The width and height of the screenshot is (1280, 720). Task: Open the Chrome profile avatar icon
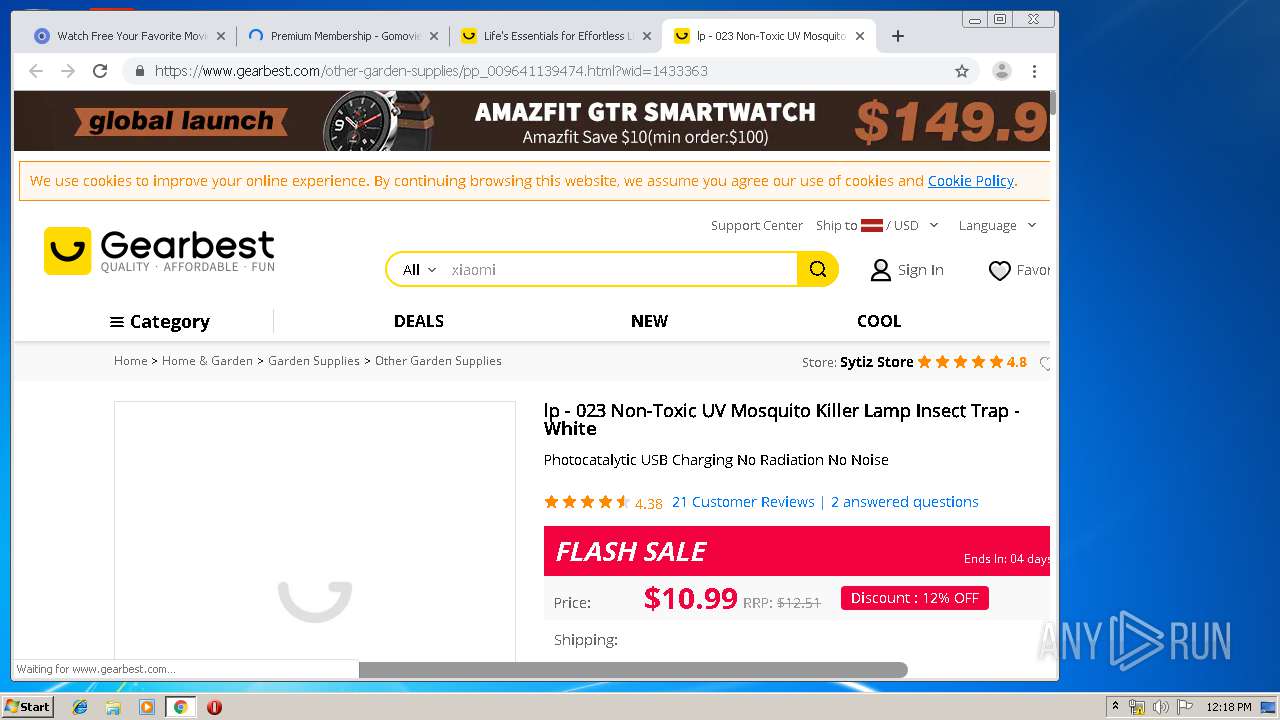point(1001,71)
